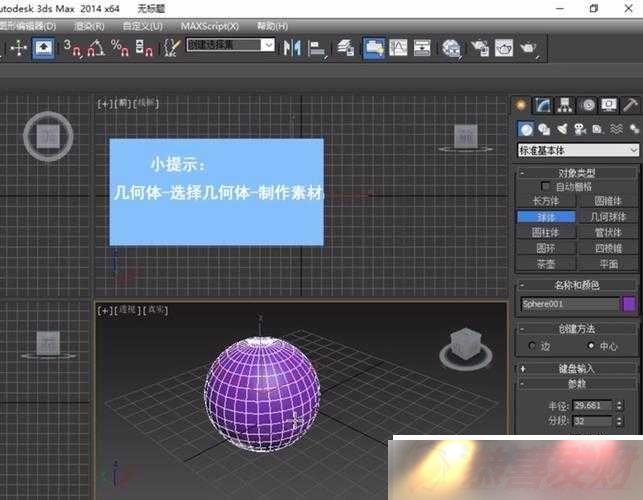The height and width of the screenshot is (500, 643).
Task: Select the 边 radio button
Action: pos(532,346)
